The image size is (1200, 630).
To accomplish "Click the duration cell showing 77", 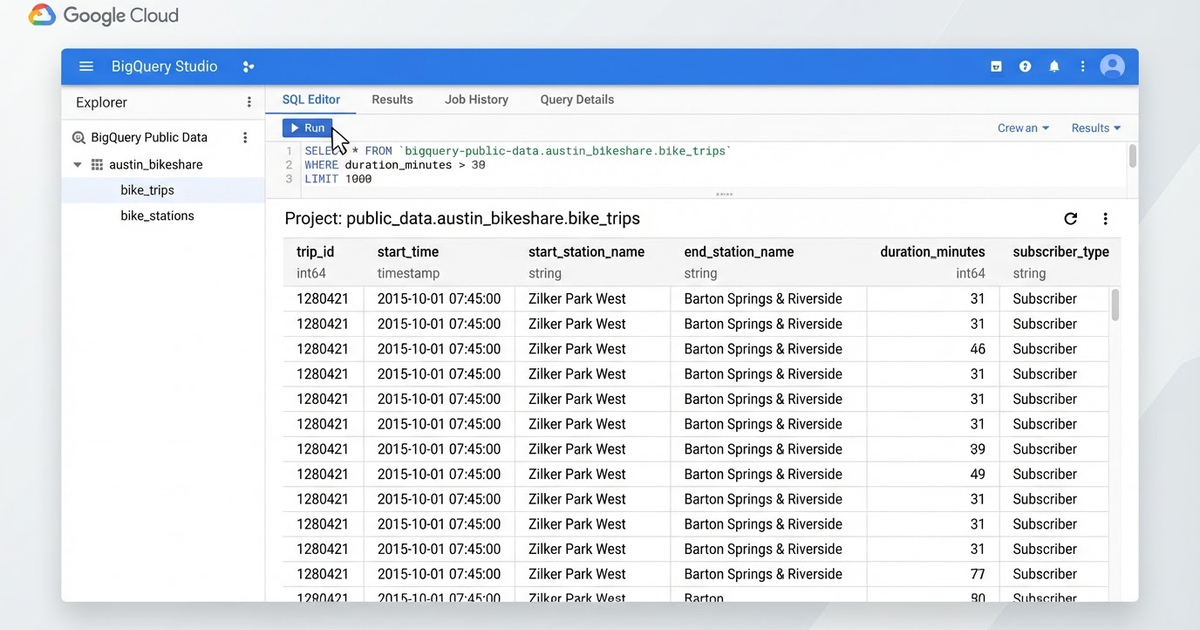I will [x=977, y=574].
